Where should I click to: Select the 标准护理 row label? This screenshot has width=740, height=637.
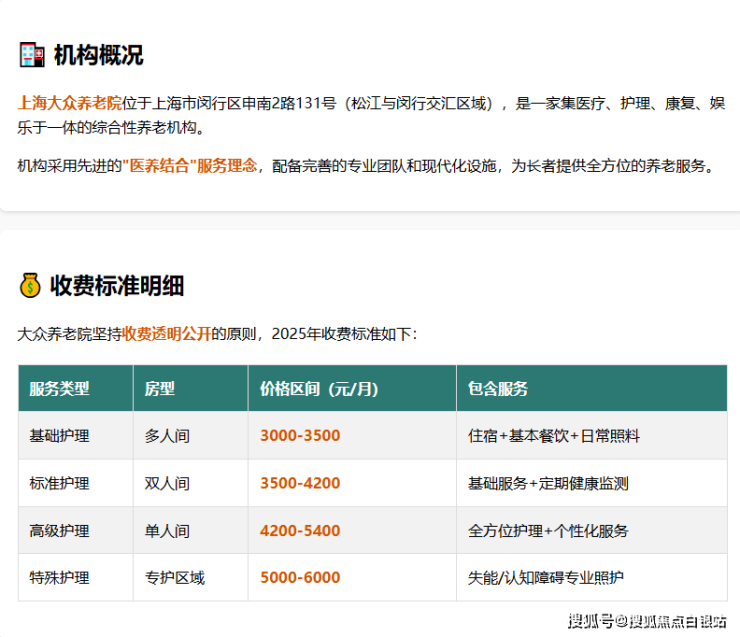click(x=59, y=483)
